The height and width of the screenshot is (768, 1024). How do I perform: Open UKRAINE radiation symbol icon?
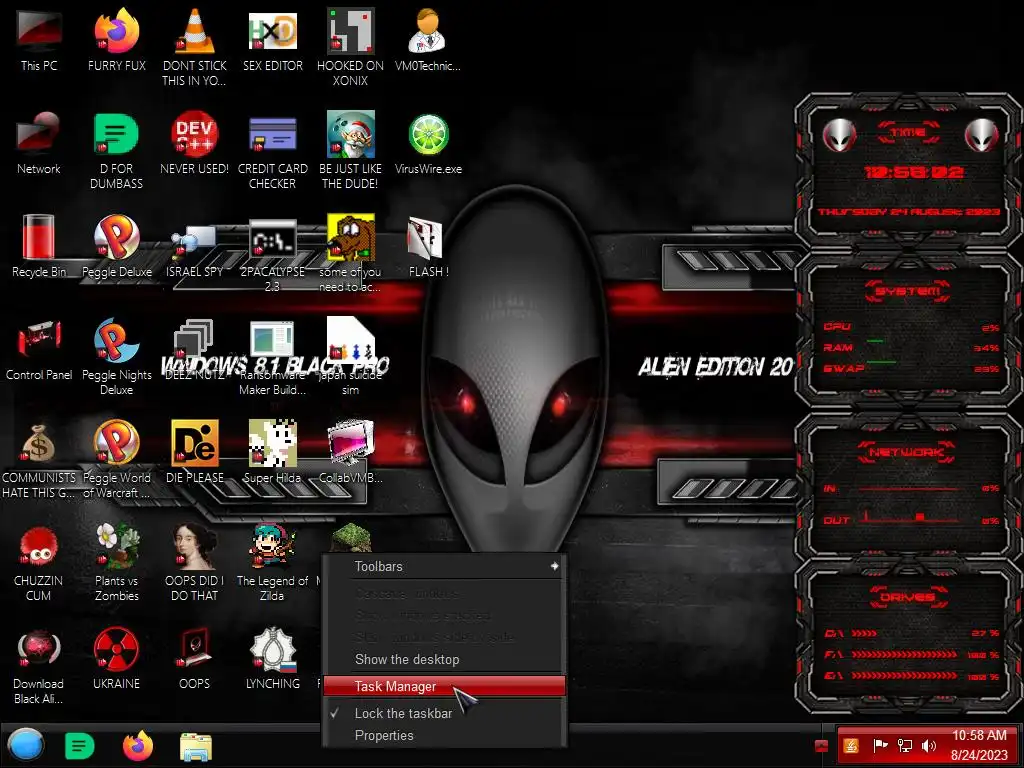click(116, 649)
